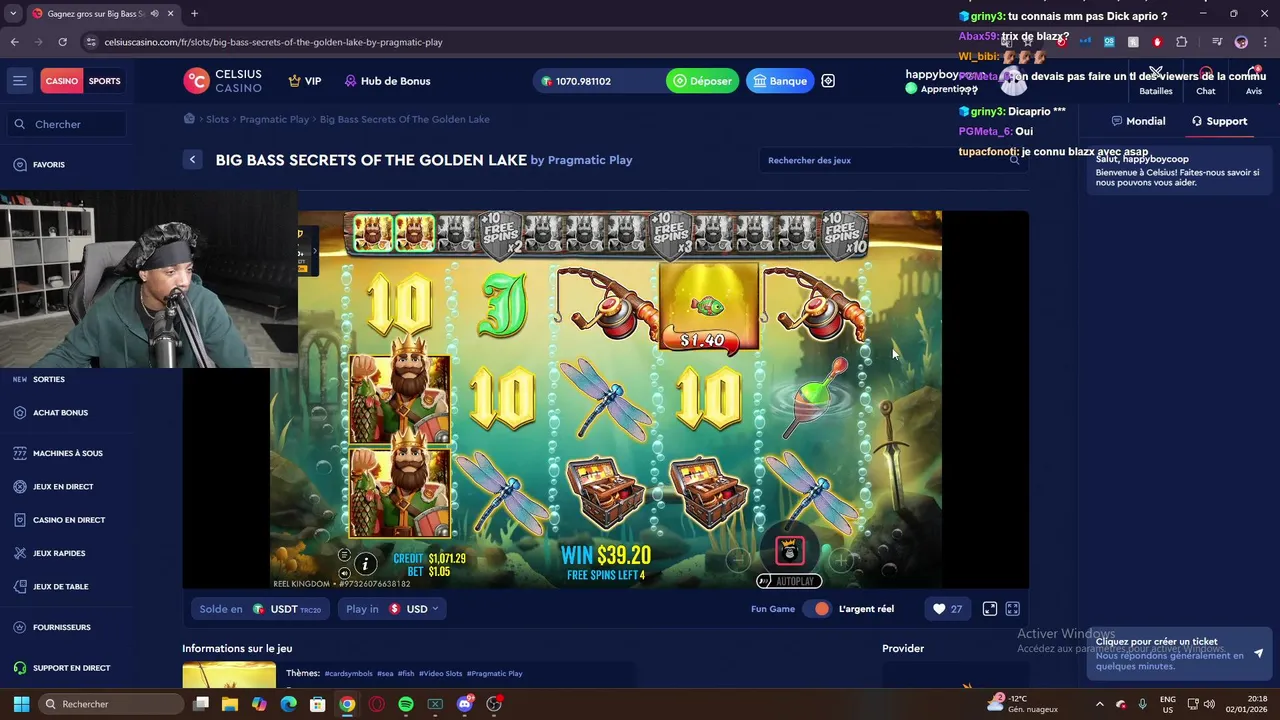Click the slot spin button
Viewport: 1280px width, 720px height.
[790, 550]
